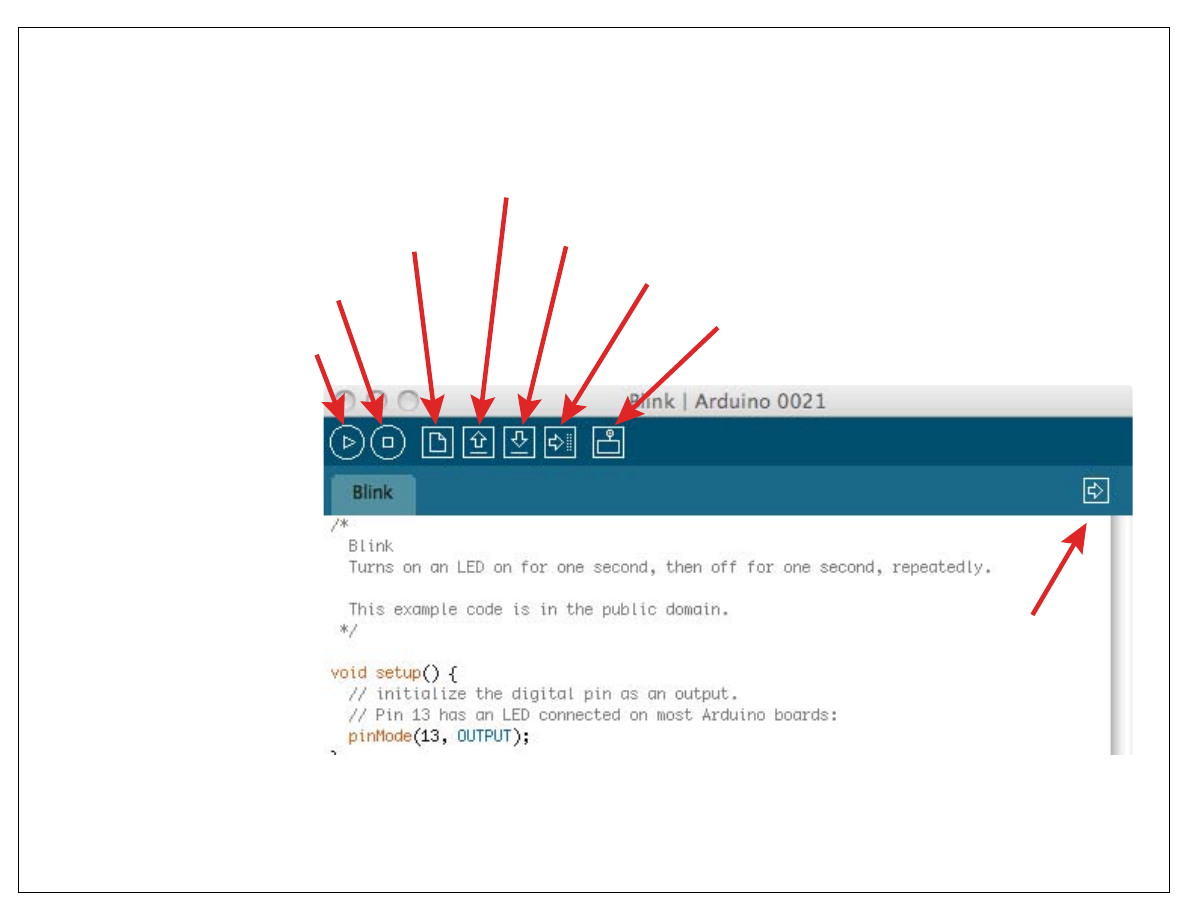Click the Verify/Compile play button
Viewport: 1188px width, 918px height.
(347, 442)
